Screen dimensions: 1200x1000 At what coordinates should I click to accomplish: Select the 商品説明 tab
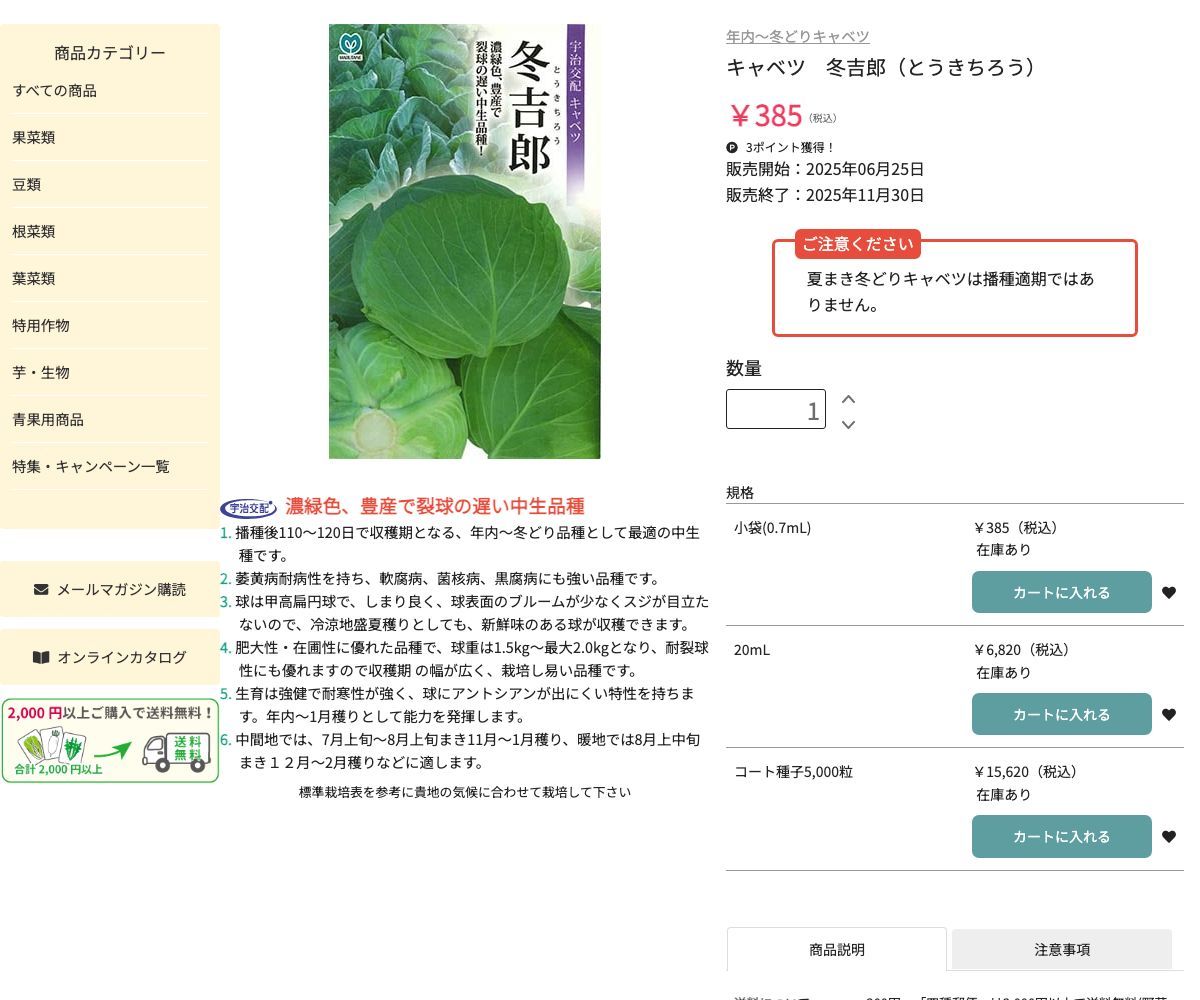pos(836,950)
